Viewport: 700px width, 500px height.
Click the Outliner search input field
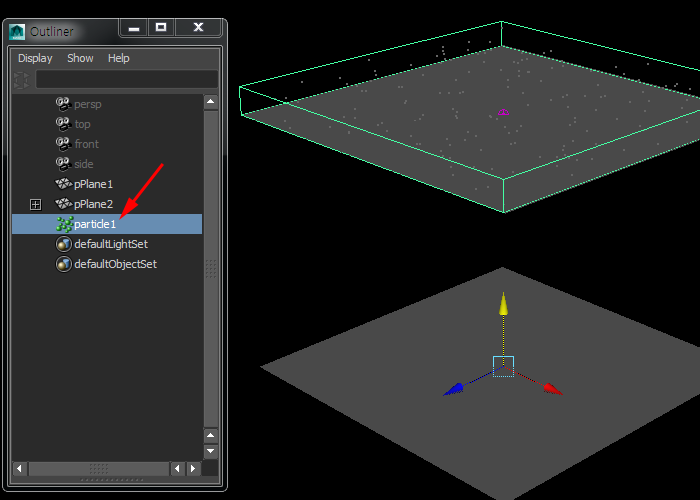tap(127, 79)
